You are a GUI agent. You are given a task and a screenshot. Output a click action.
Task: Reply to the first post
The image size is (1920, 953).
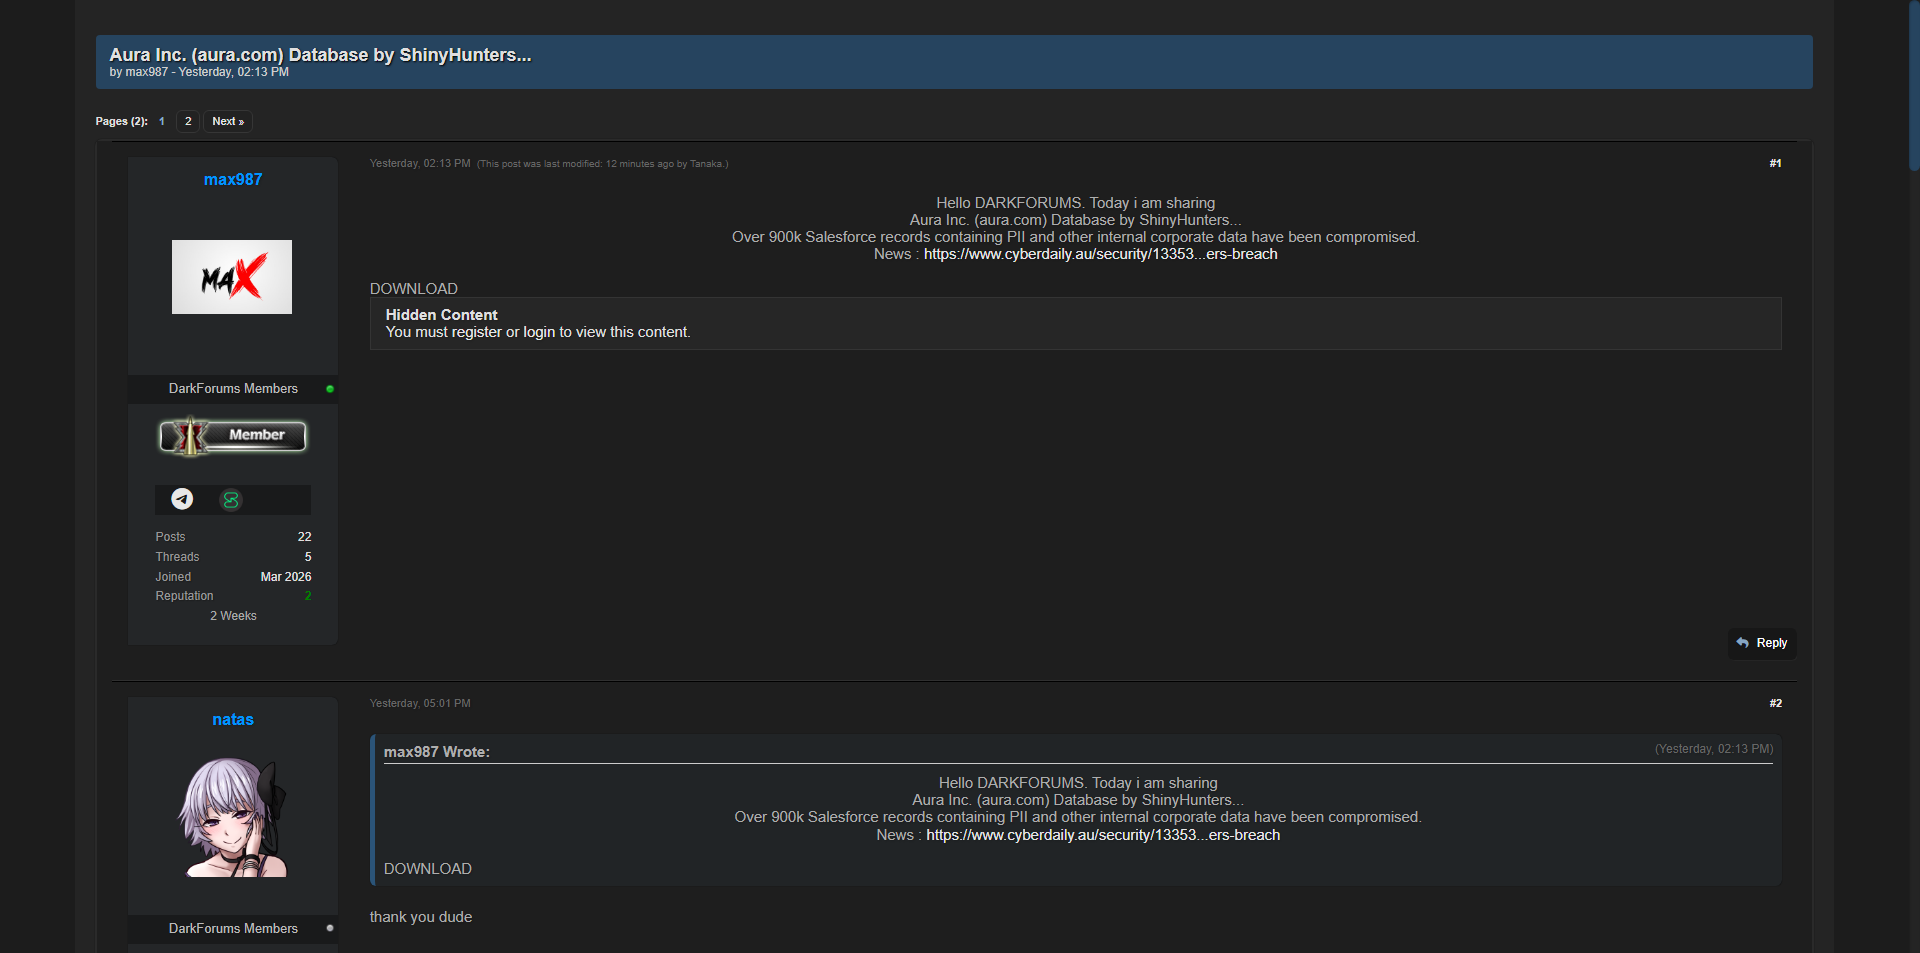pyautogui.click(x=1762, y=643)
